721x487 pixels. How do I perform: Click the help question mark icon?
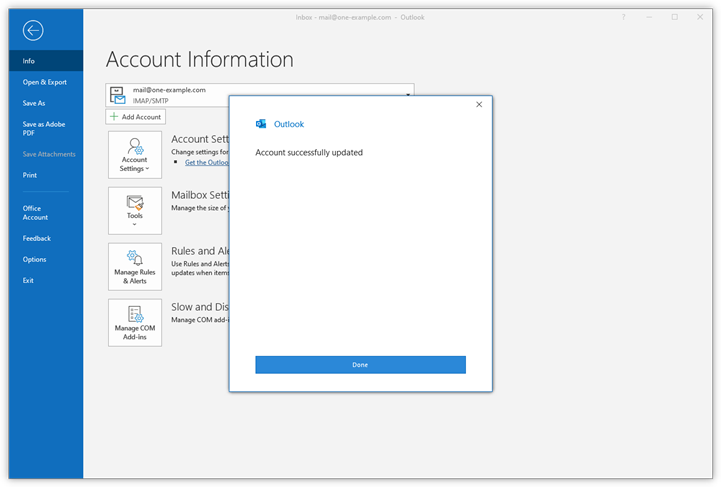[623, 17]
